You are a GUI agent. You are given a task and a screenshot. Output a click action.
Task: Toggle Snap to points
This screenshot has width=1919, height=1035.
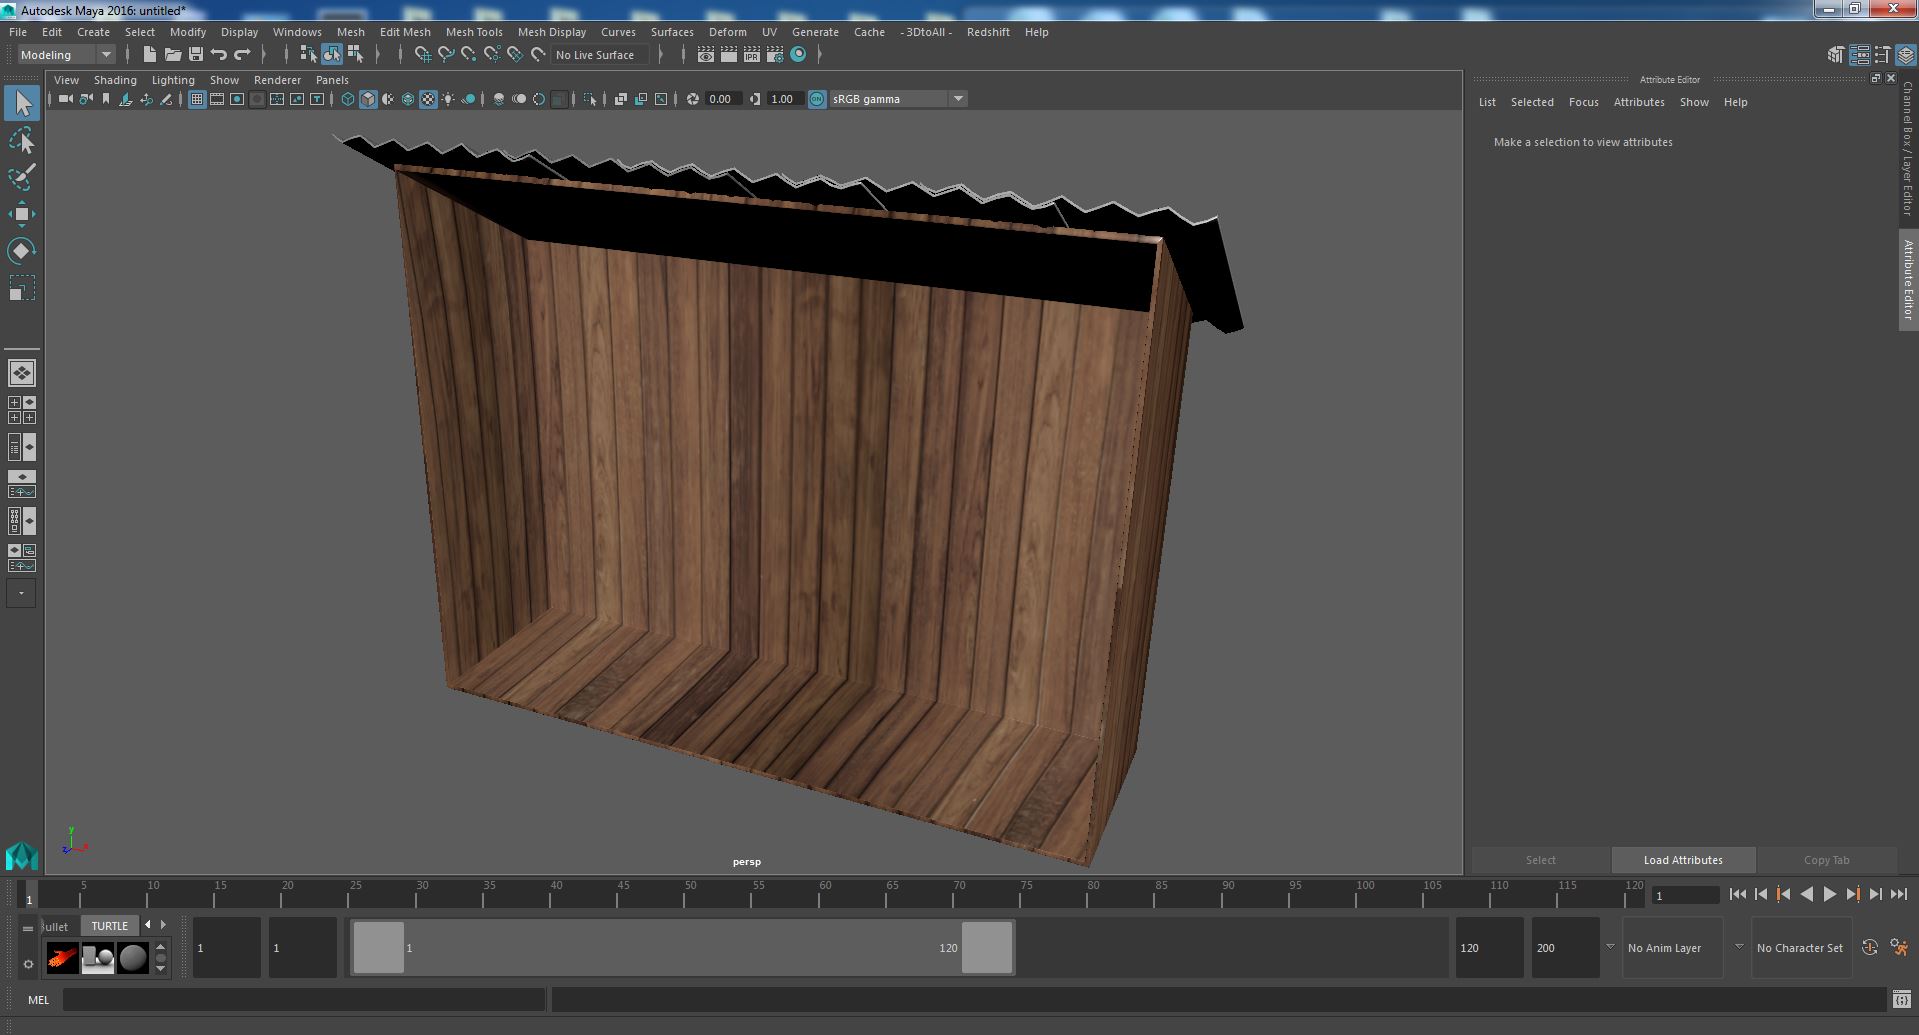pos(469,55)
